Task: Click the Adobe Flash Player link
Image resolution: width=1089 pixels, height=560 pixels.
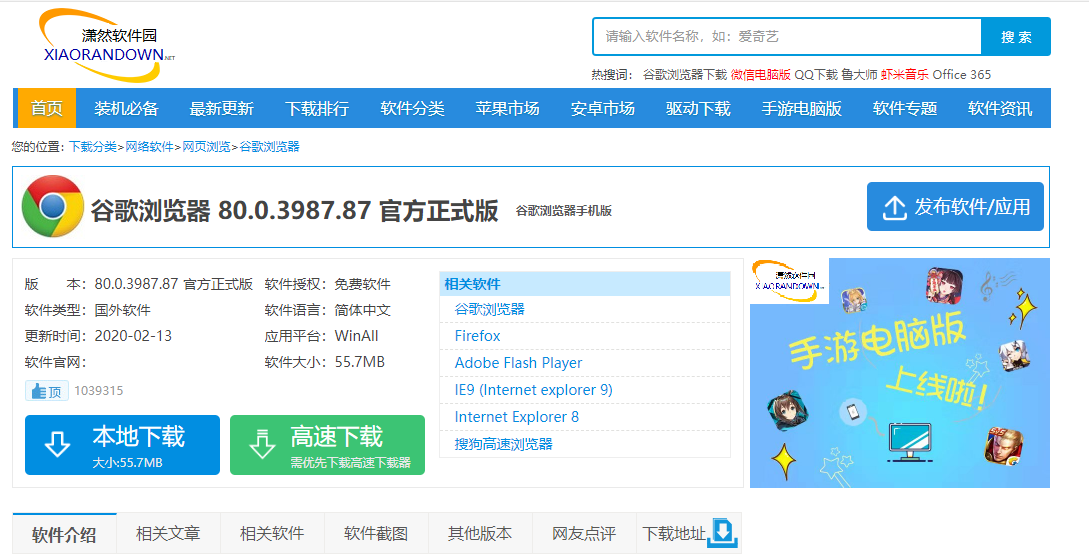Action: [518, 363]
